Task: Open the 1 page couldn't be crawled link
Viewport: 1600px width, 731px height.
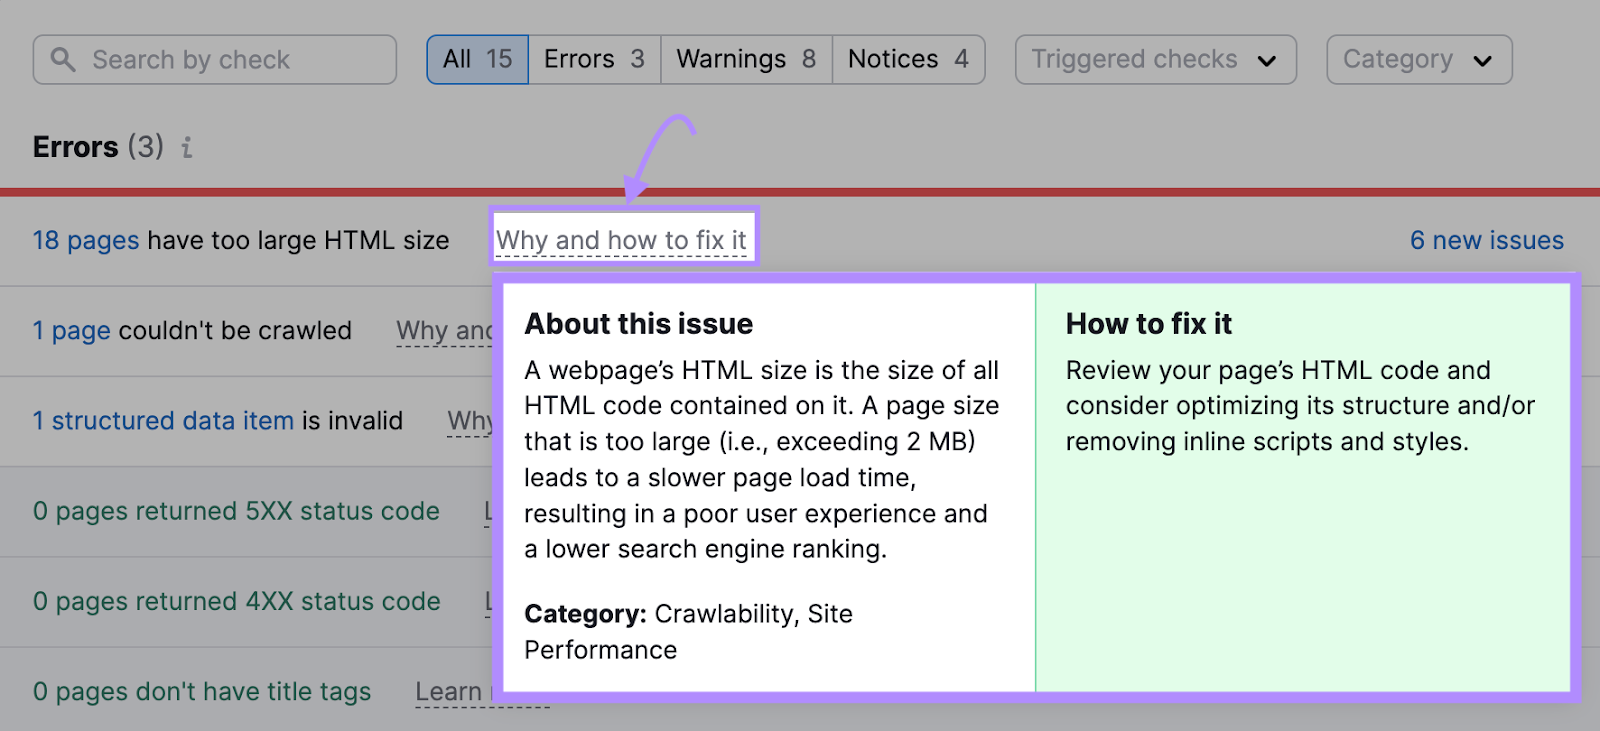Action: [x=71, y=331]
